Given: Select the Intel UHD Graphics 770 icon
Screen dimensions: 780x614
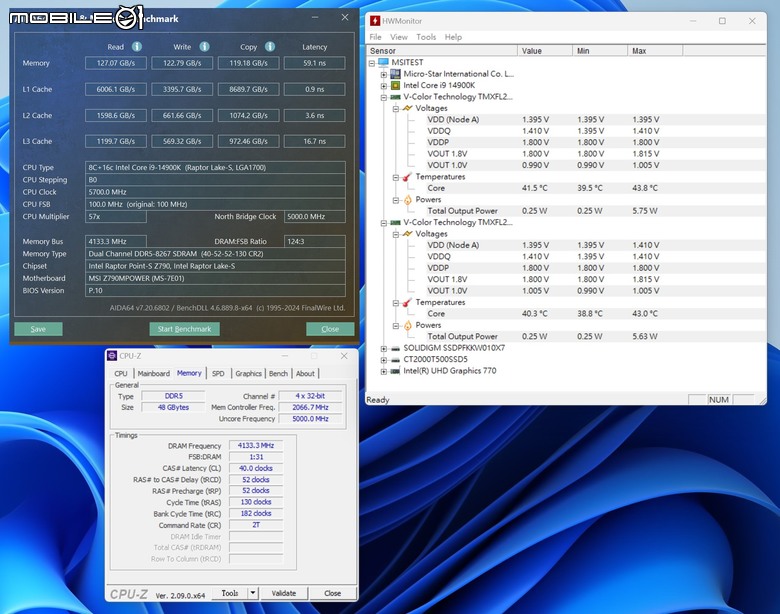Looking at the screenshot, I should pos(395,371).
